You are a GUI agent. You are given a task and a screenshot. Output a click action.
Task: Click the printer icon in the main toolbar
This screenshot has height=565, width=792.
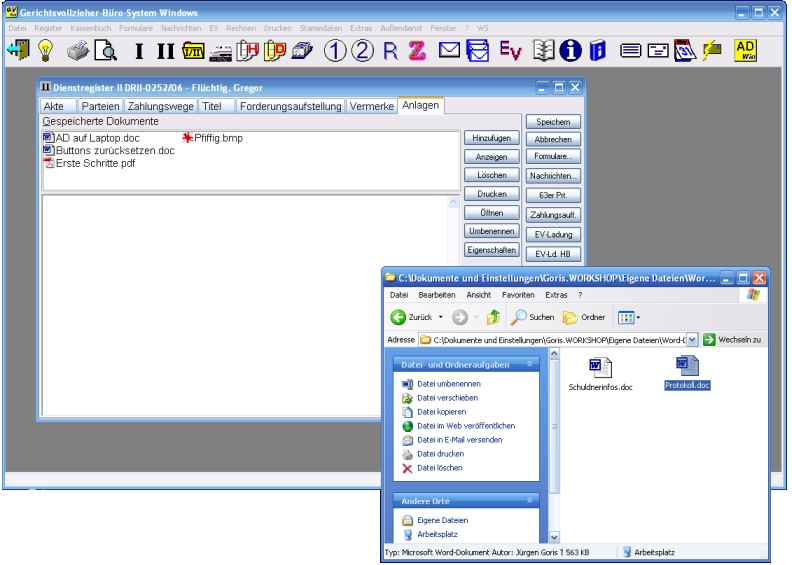coord(78,50)
